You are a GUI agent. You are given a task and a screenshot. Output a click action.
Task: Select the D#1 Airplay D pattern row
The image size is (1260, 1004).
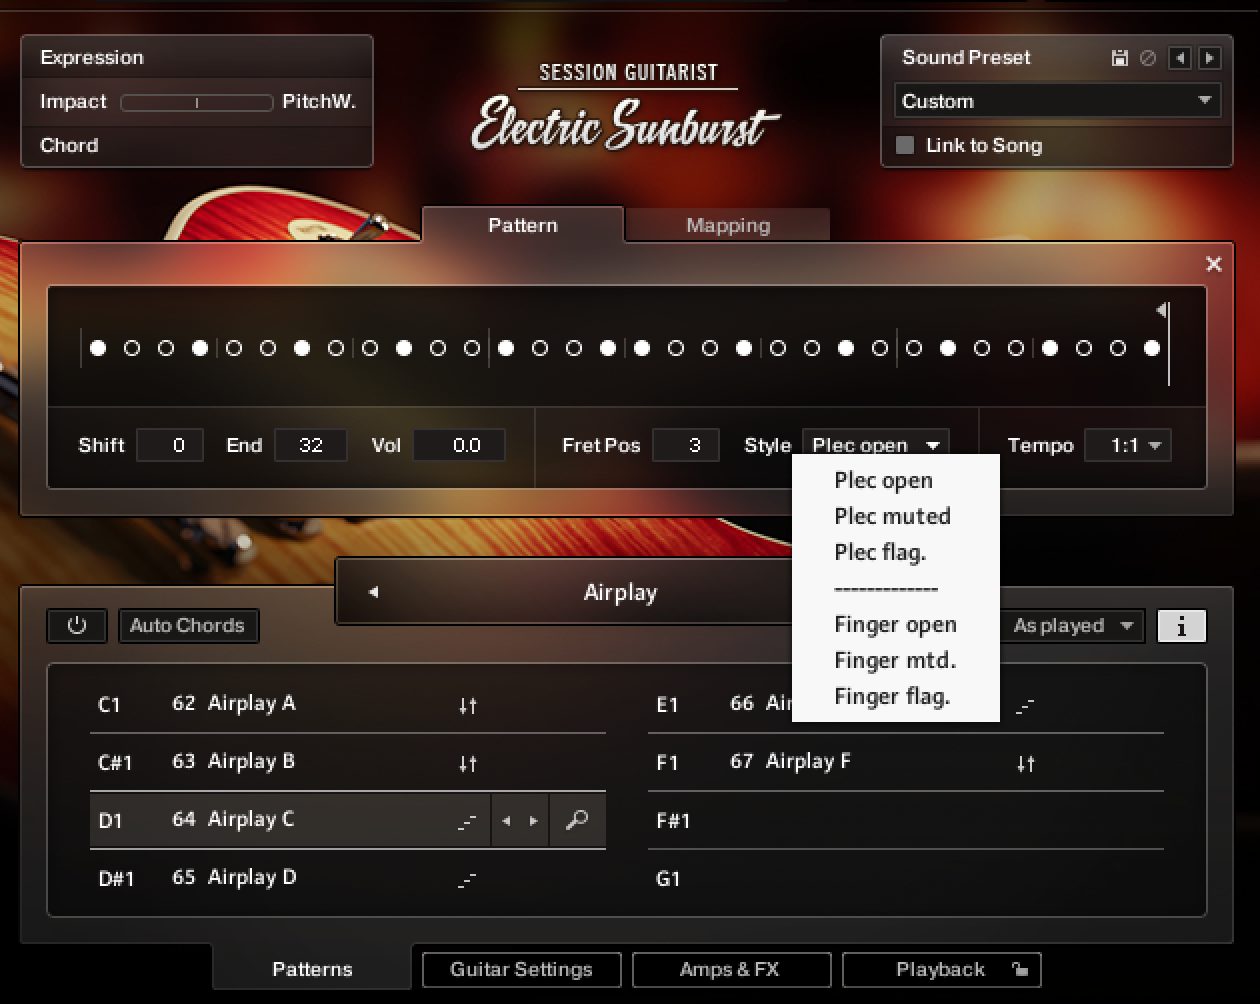(x=348, y=878)
